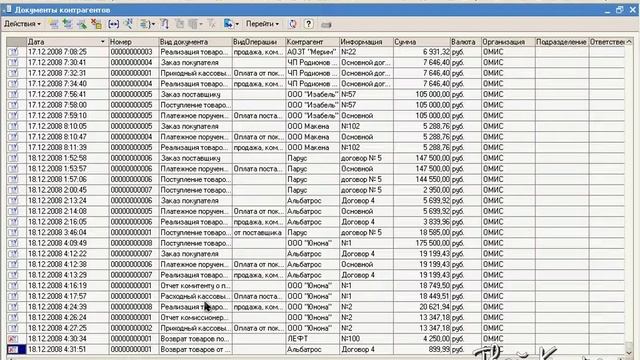Select the 'от поставщика' operation cell
The height and width of the screenshot is (360, 640).
258,232
